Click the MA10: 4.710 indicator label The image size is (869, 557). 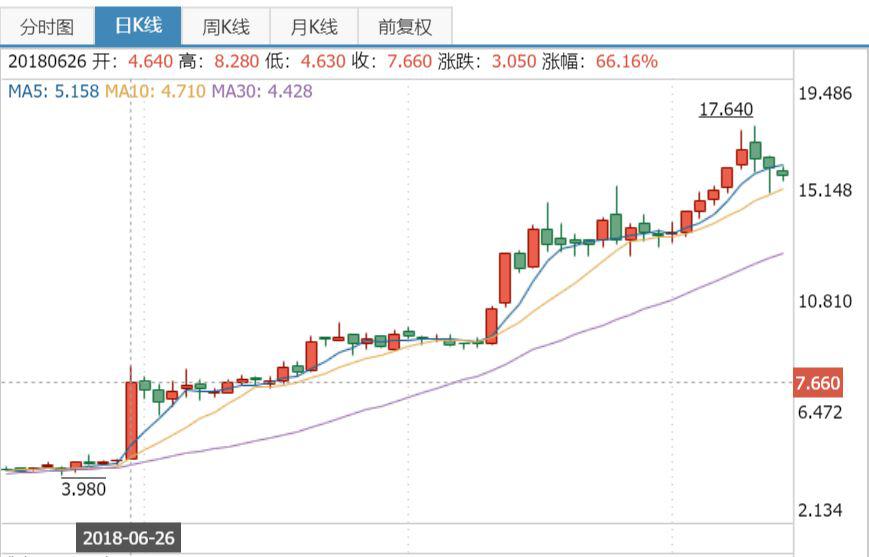click(x=155, y=92)
